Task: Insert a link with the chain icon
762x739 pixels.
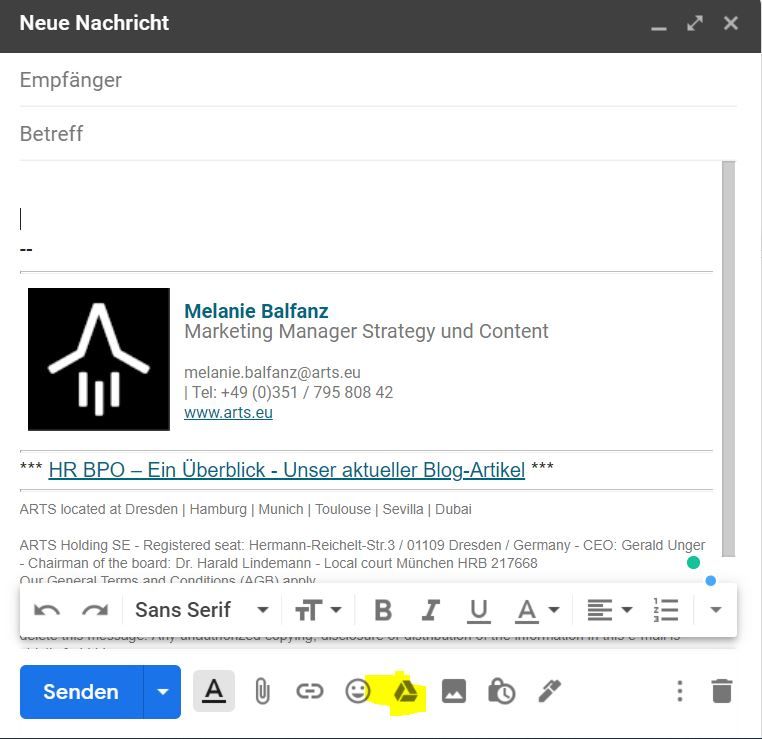Action: click(310, 691)
